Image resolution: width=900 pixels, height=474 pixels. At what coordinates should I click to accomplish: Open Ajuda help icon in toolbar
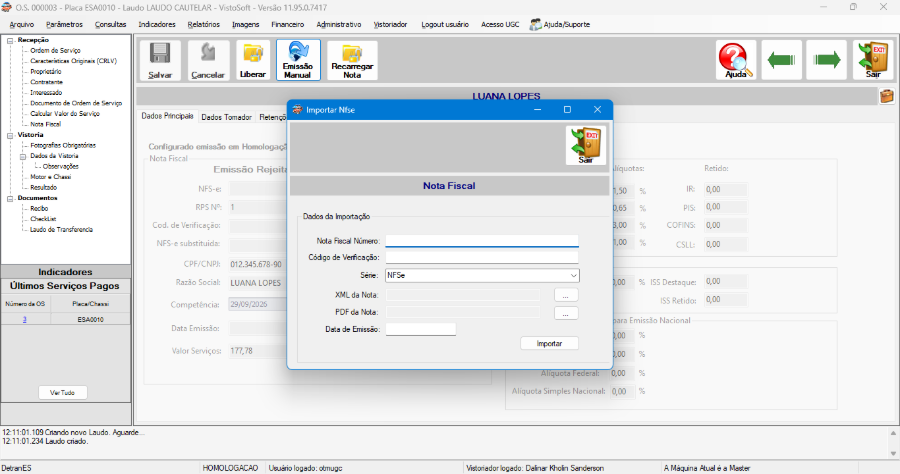click(736, 60)
